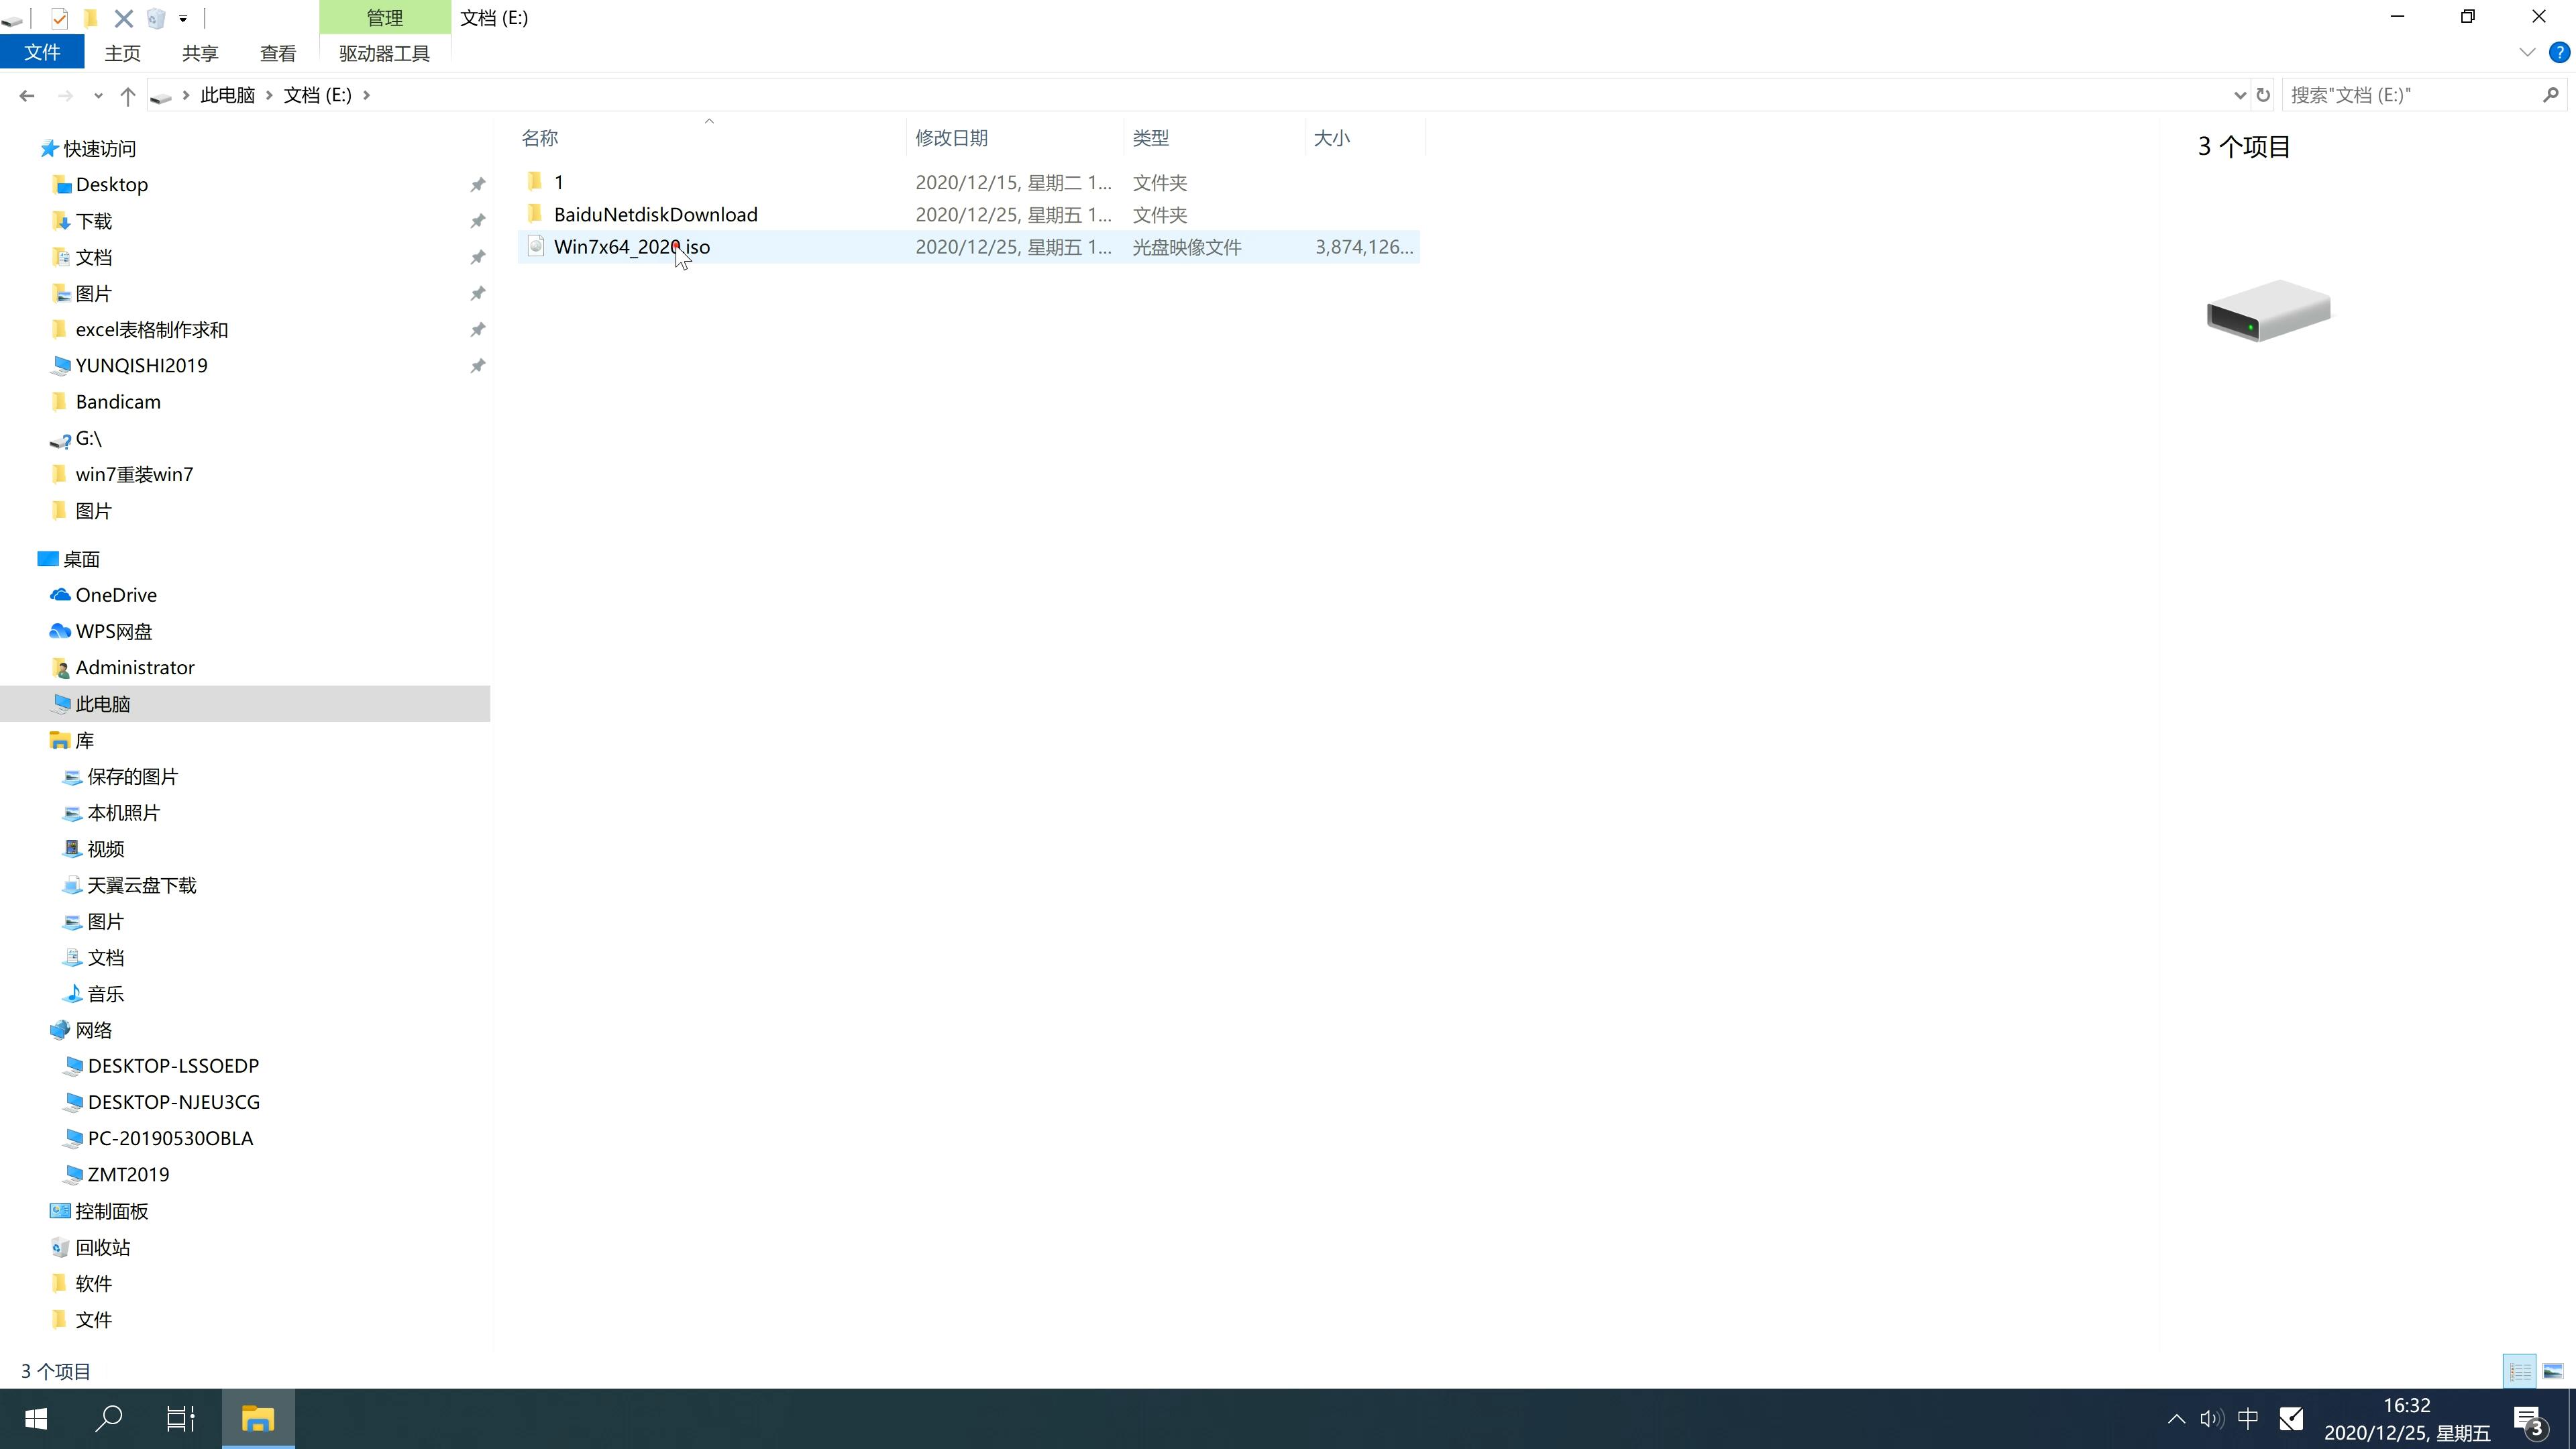Select Win7x64_2020.iso file

632,246
